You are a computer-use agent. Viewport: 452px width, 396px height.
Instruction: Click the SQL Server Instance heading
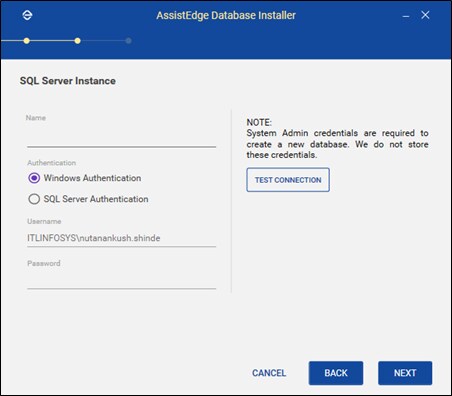(x=68, y=81)
